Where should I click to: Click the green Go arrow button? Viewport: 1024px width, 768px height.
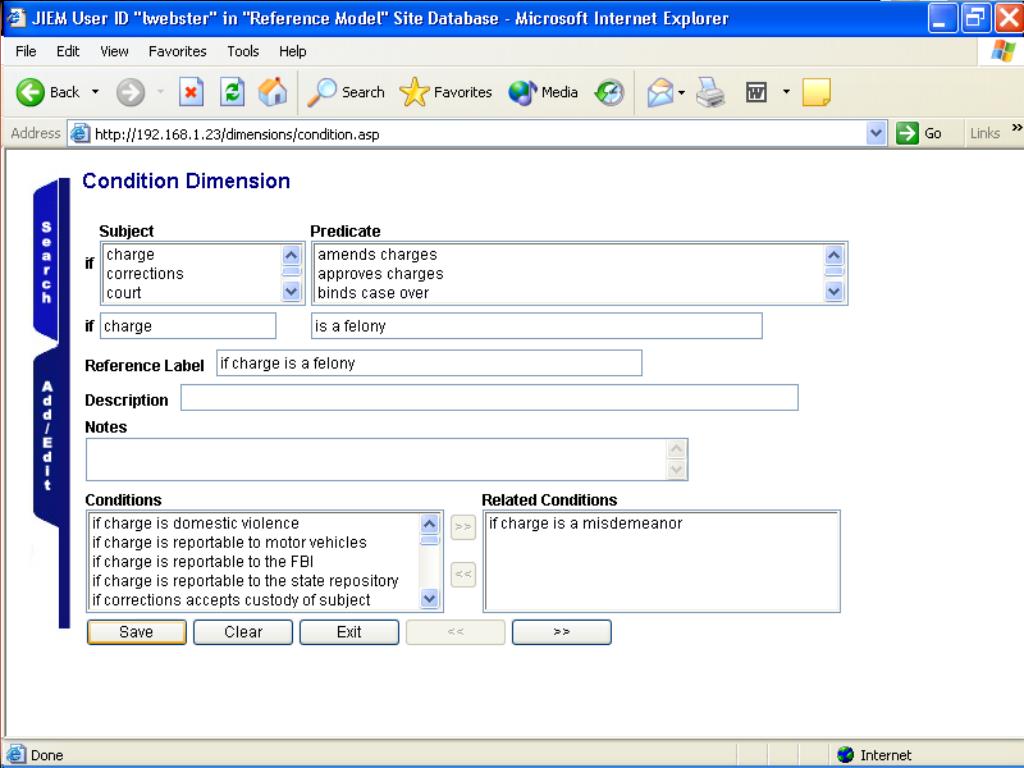tap(907, 133)
